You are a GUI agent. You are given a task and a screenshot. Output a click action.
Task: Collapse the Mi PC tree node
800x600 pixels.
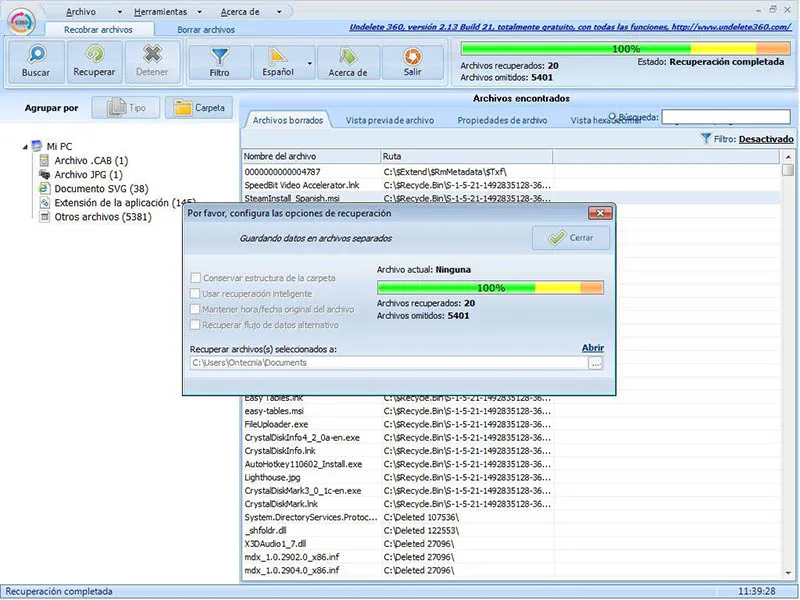coord(25,146)
